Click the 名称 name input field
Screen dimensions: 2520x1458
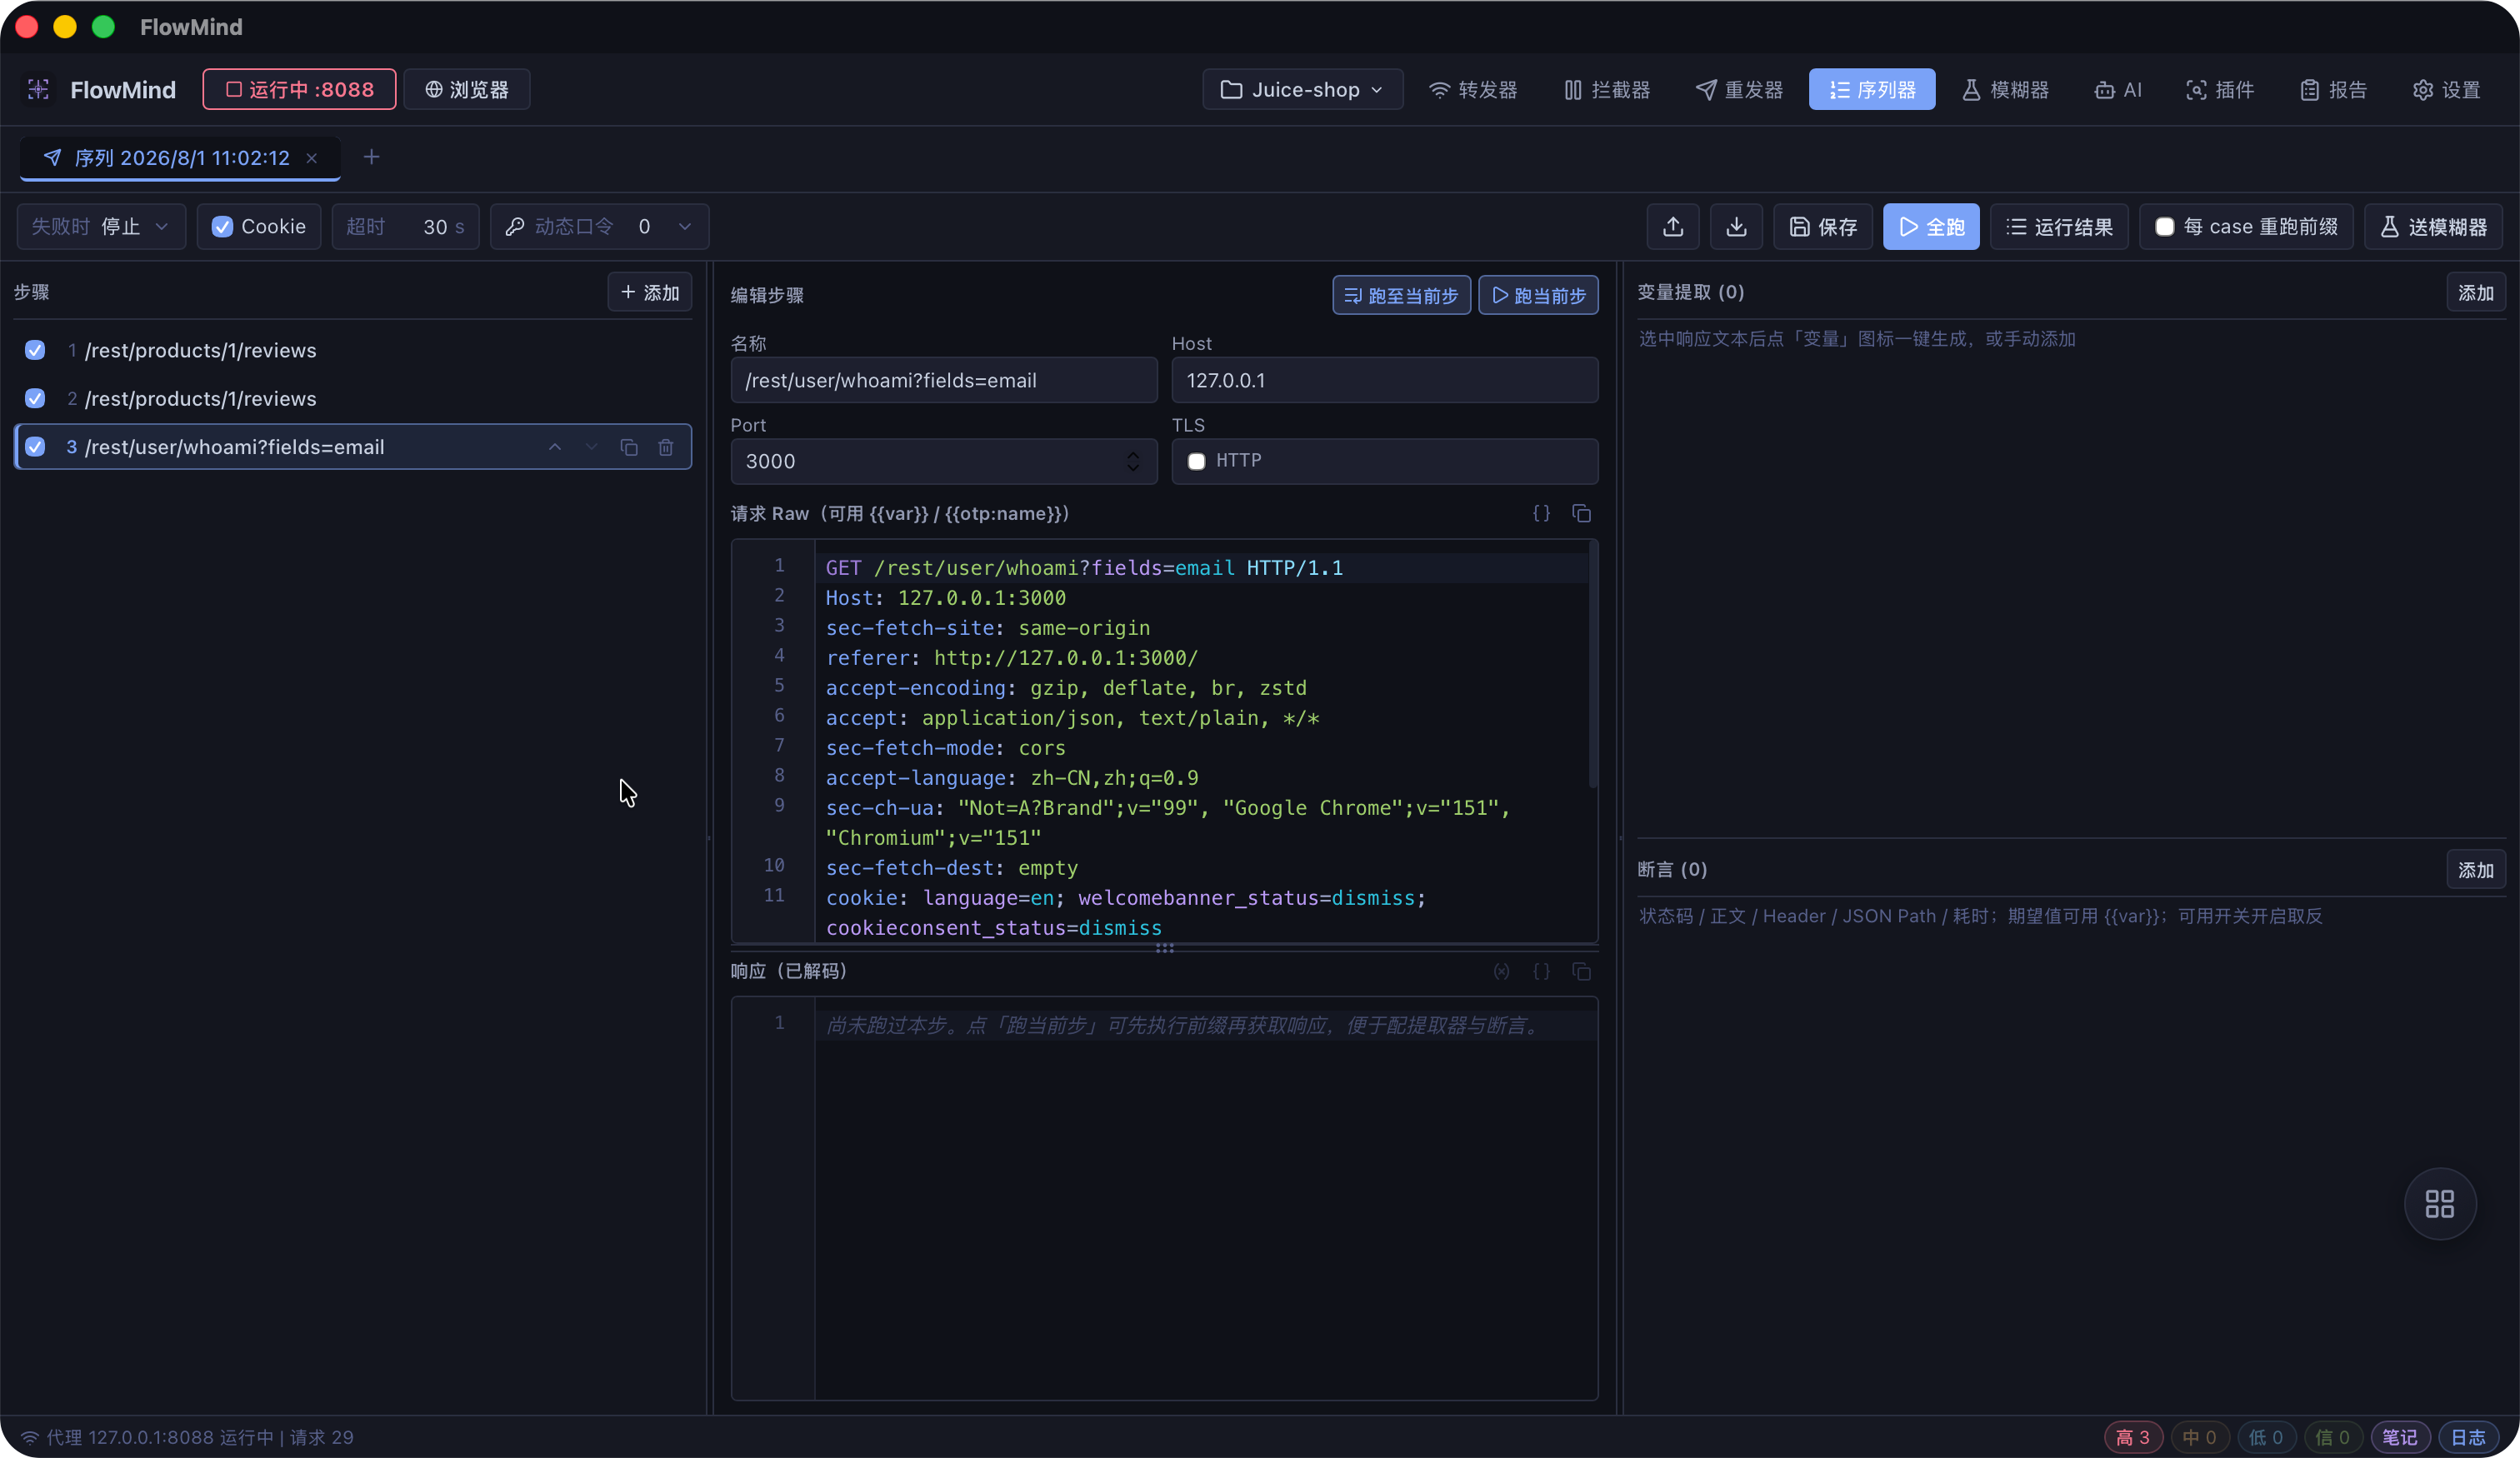click(x=943, y=380)
